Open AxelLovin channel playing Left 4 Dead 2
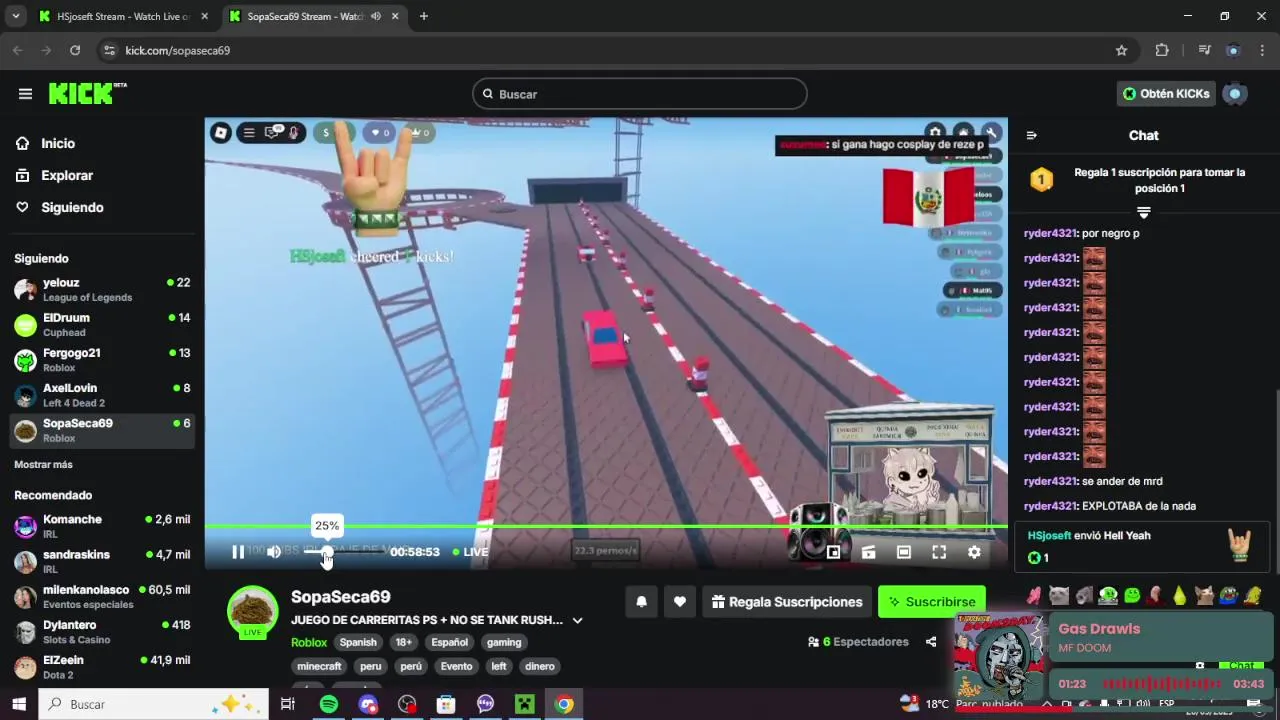This screenshot has width=1280, height=720. click(100, 395)
